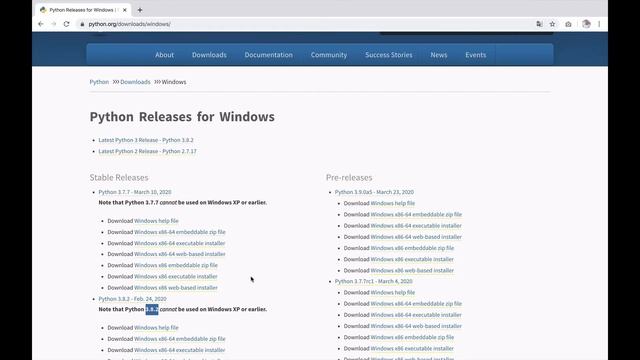Click the Stable Releases heading
The height and width of the screenshot is (360, 640).
pos(119,178)
